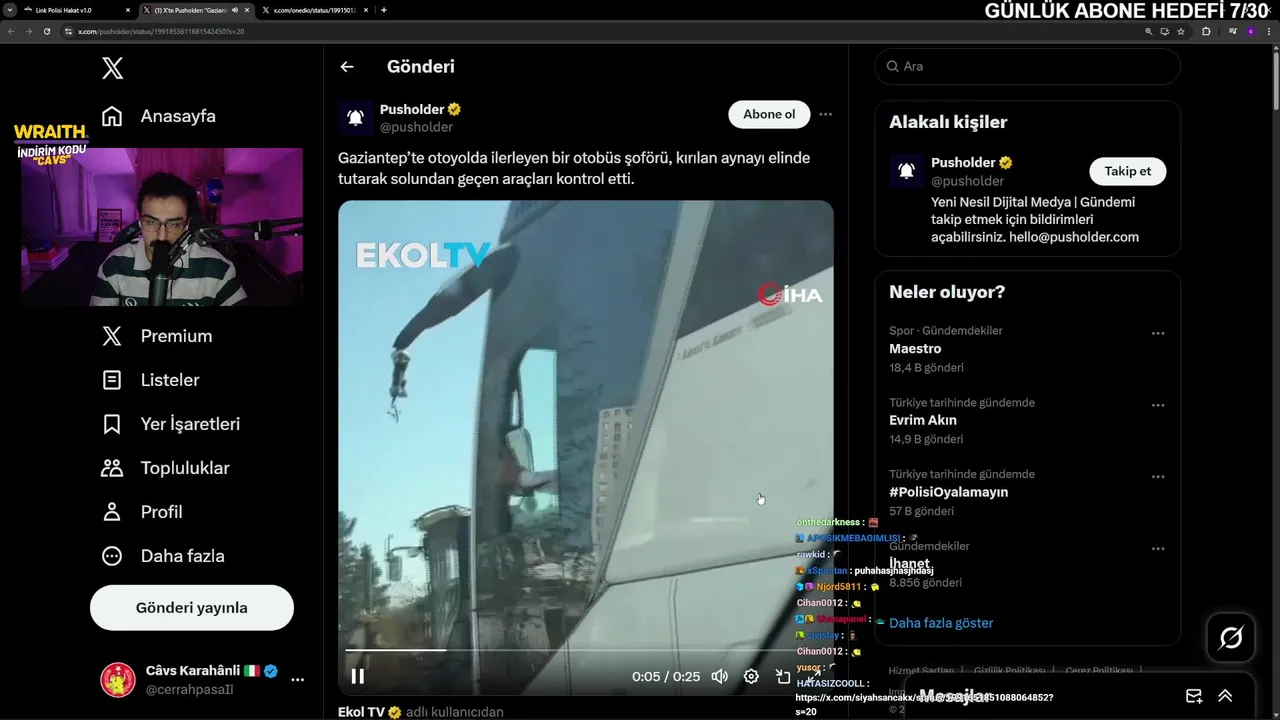Viewport: 1280px width, 720px height.
Task: Open video settings gear
Action: 751,676
